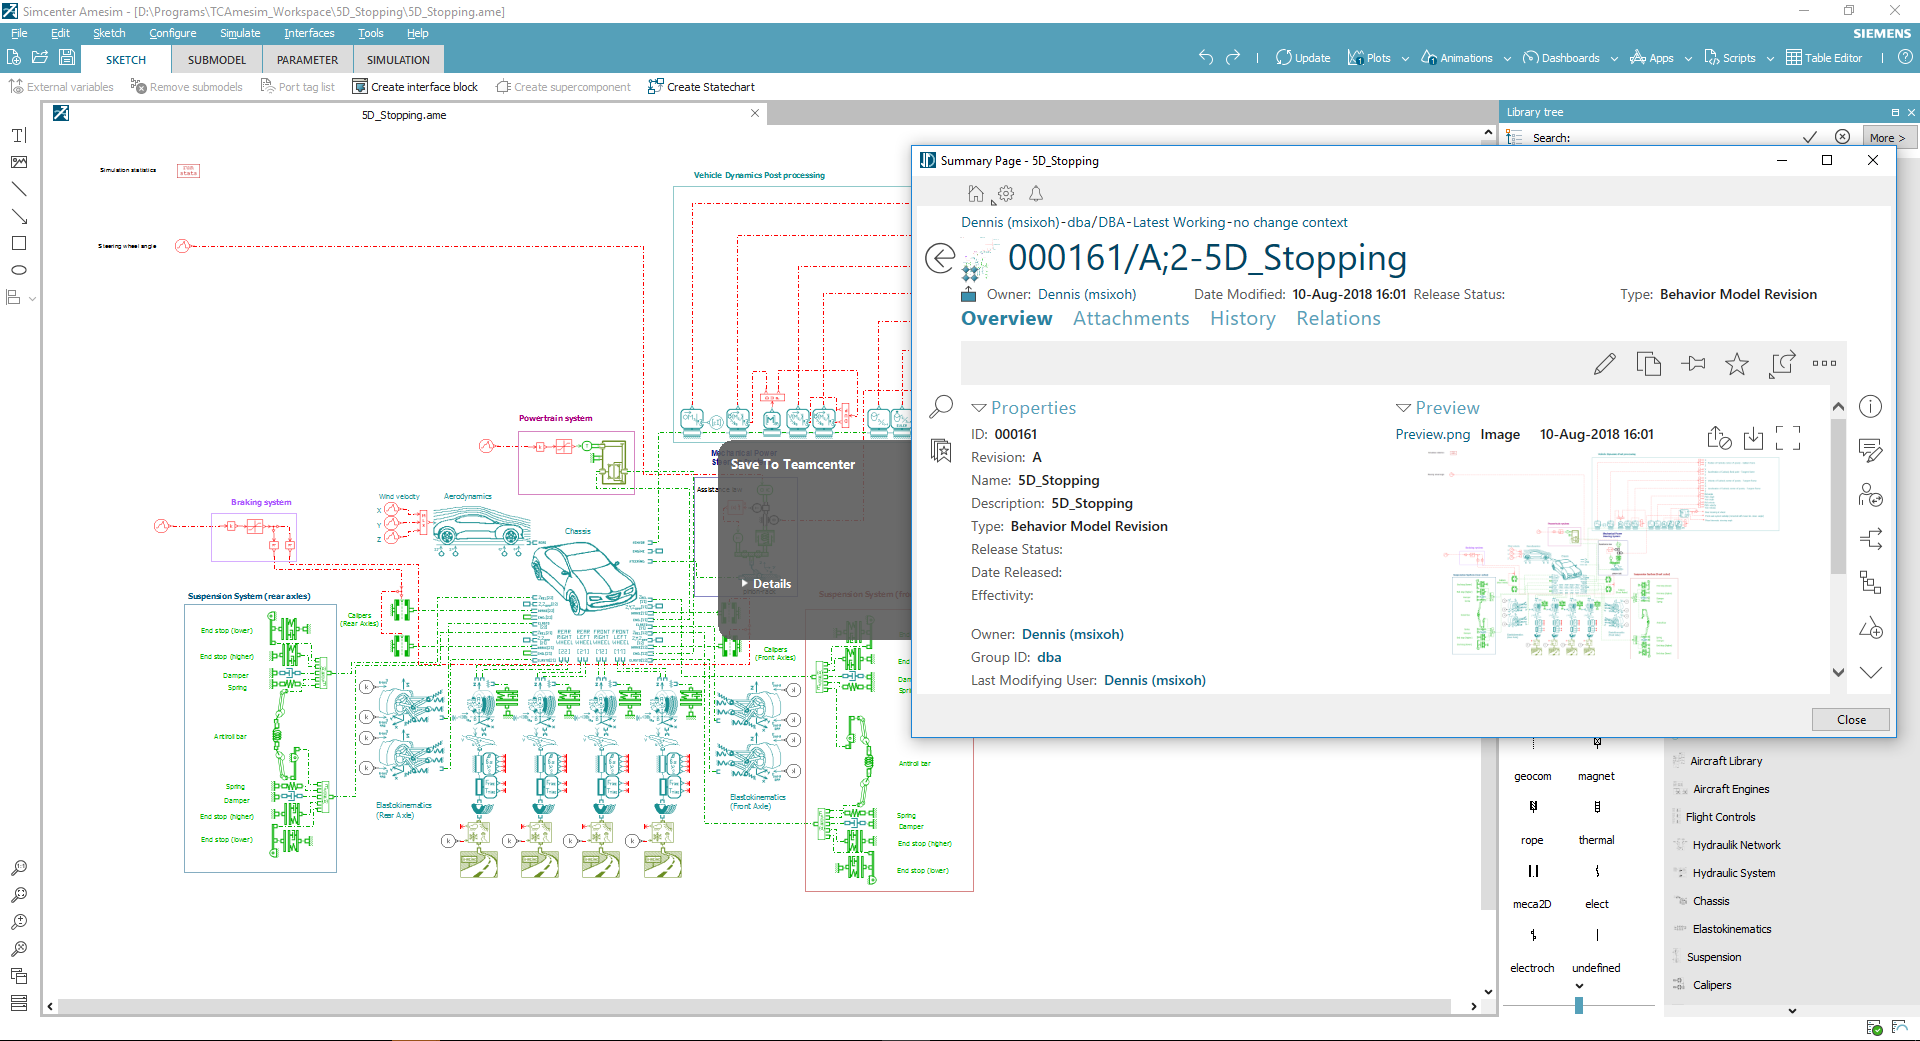Pin the 5D_Stopping item
The width and height of the screenshot is (1920, 1041).
pyautogui.click(x=1694, y=364)
